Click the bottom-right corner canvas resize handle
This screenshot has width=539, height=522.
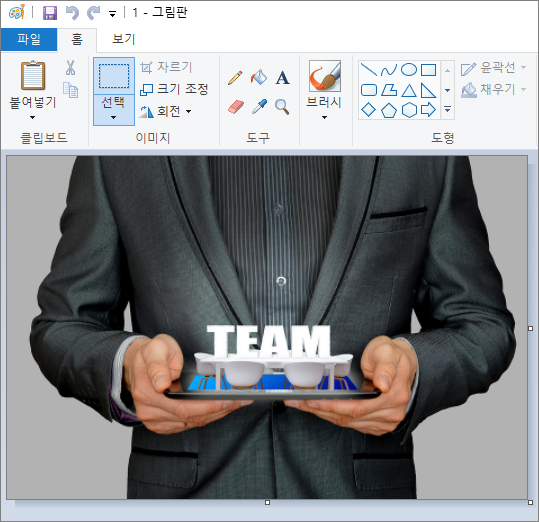[x=530, y=503]
